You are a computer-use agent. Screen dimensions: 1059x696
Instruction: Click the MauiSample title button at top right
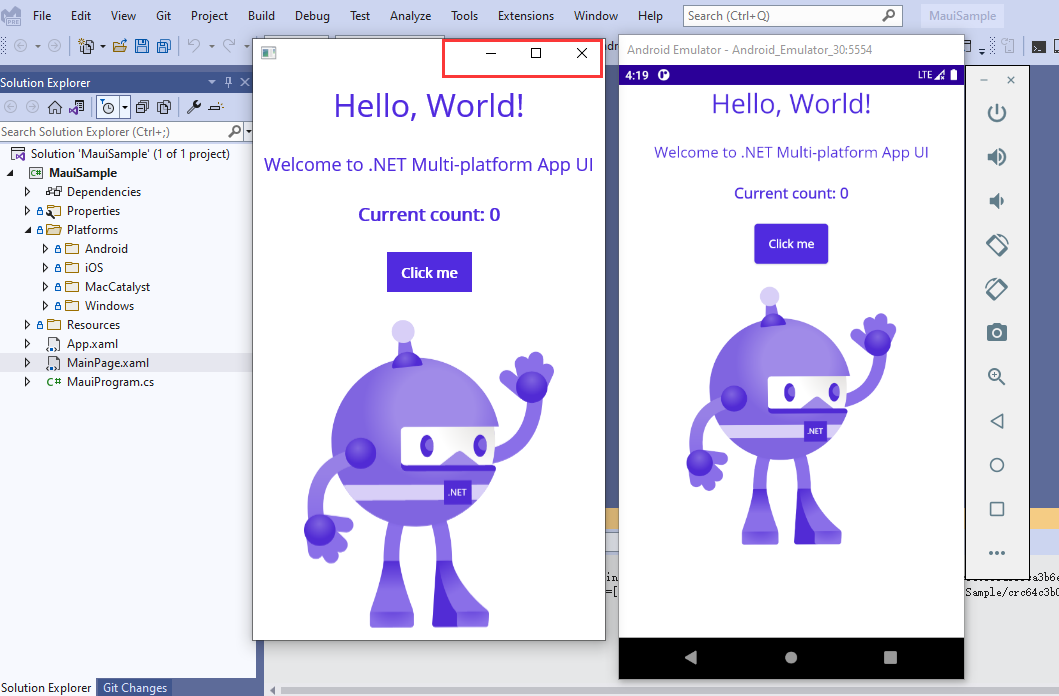pos(962,16)
